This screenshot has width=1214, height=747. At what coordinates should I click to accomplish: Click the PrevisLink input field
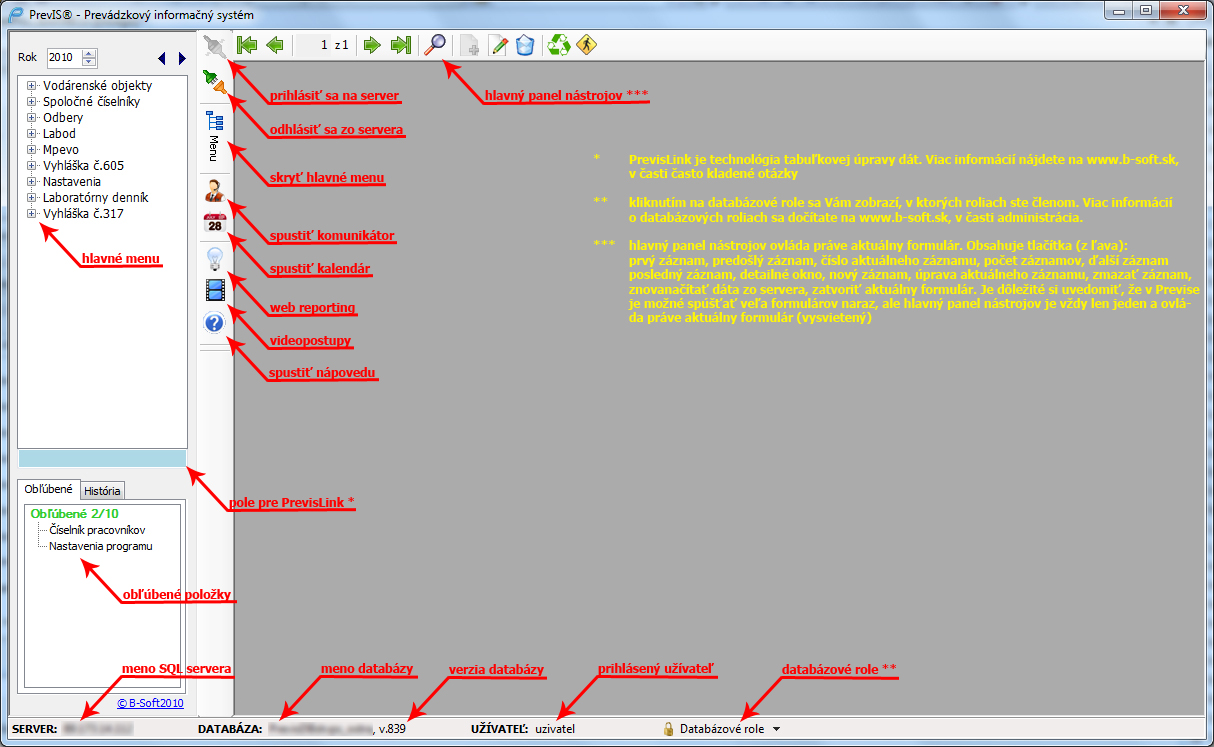click(102, 458)
